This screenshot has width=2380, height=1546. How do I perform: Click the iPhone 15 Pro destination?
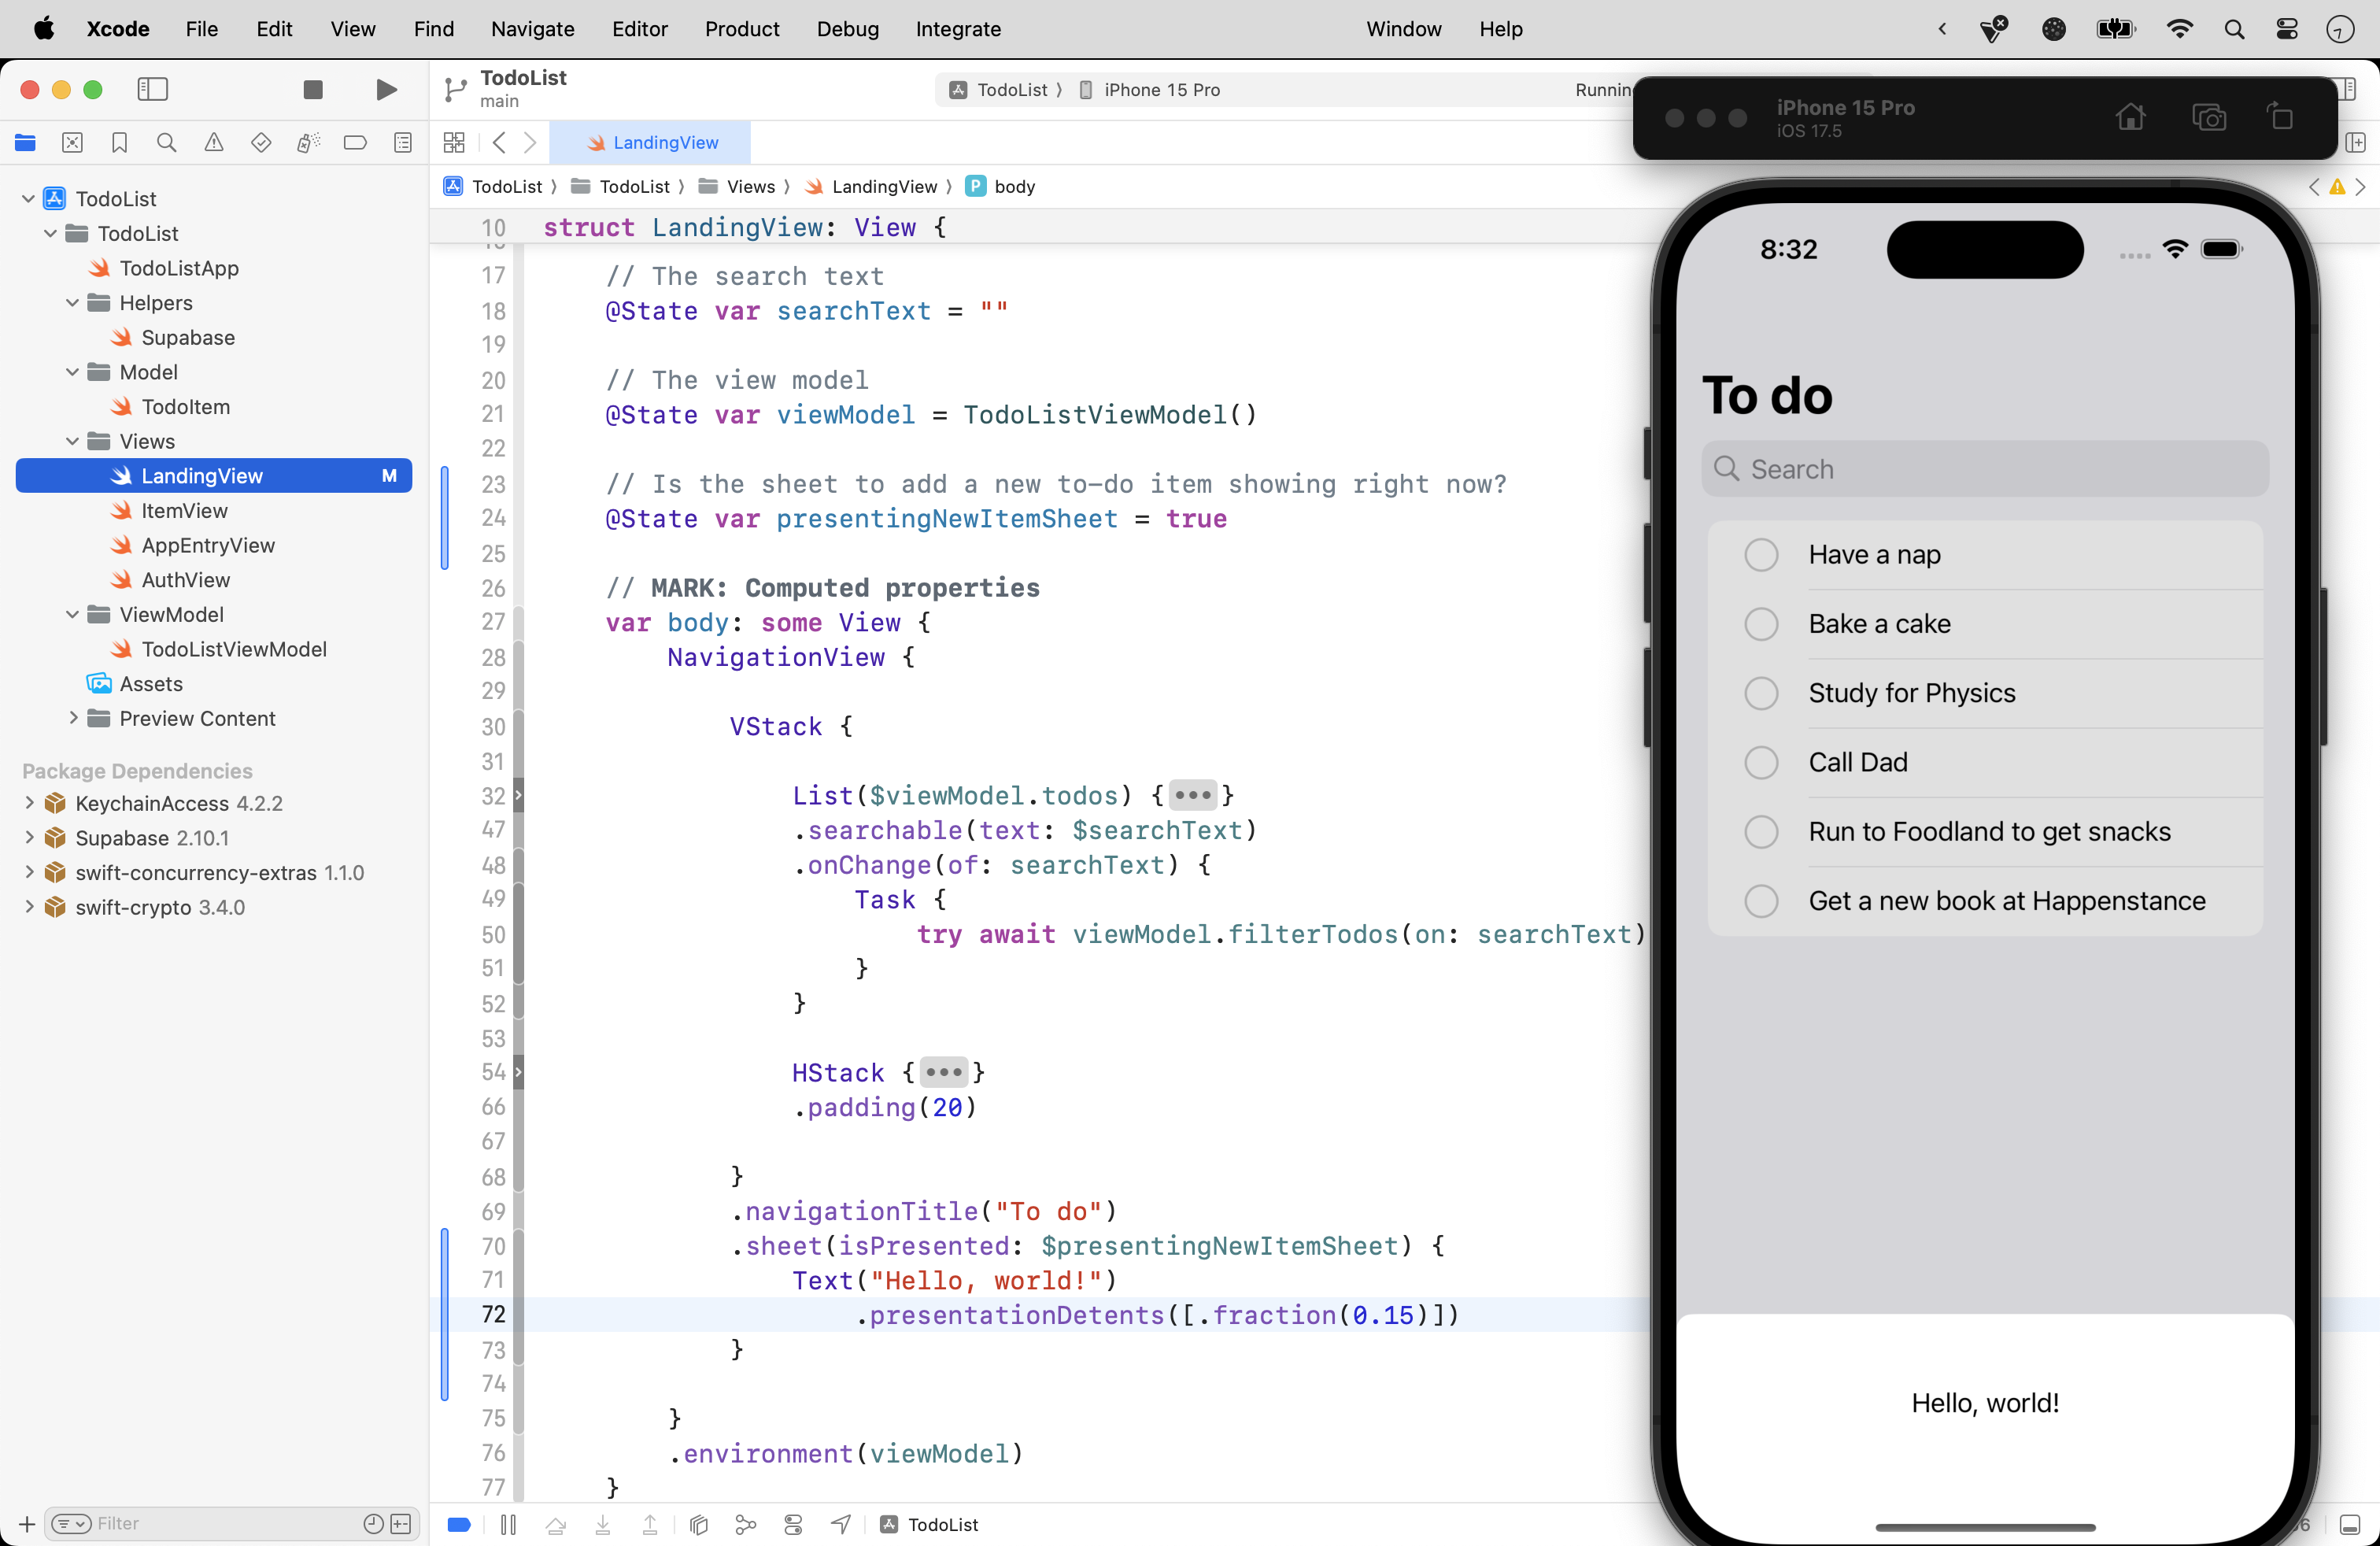[x=1161, y=90]
